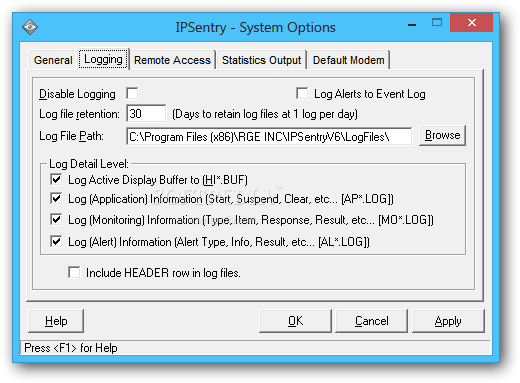
Task: Tick Log Alerts to Event Log
Action: 302,93
